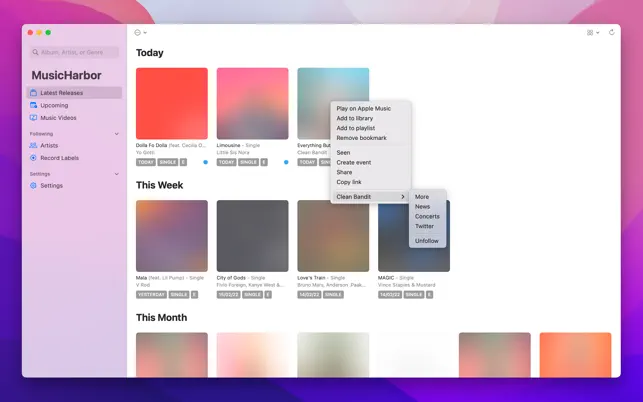Toggle unseen dot on Limousine
The image size is (643, 402).
click(286, 162)
